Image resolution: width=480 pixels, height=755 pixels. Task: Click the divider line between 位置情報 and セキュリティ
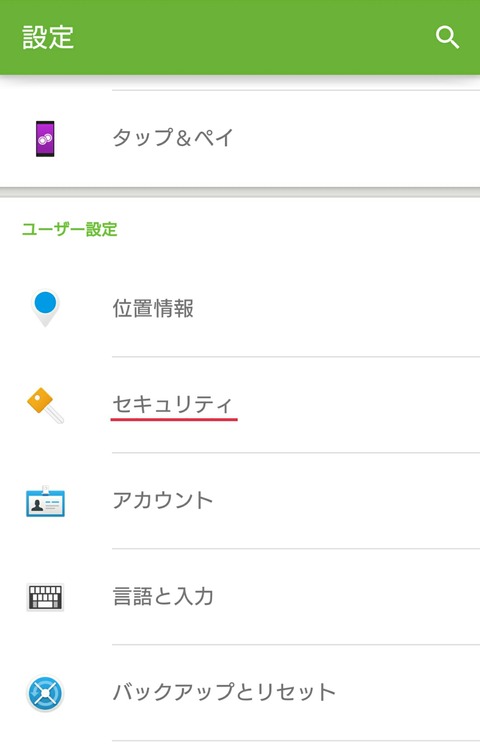pos(296,357)
